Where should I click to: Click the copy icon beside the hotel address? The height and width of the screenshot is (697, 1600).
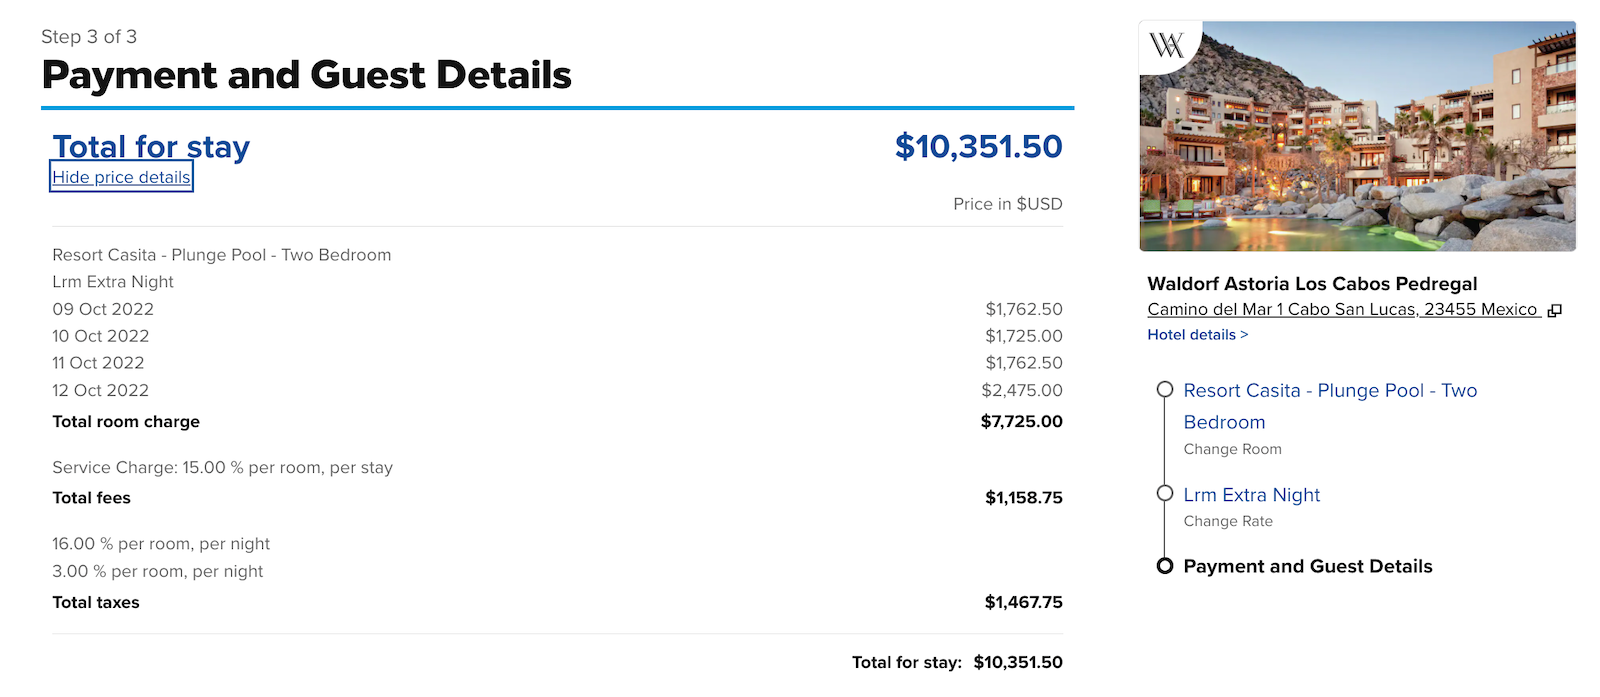[1552, 309]
